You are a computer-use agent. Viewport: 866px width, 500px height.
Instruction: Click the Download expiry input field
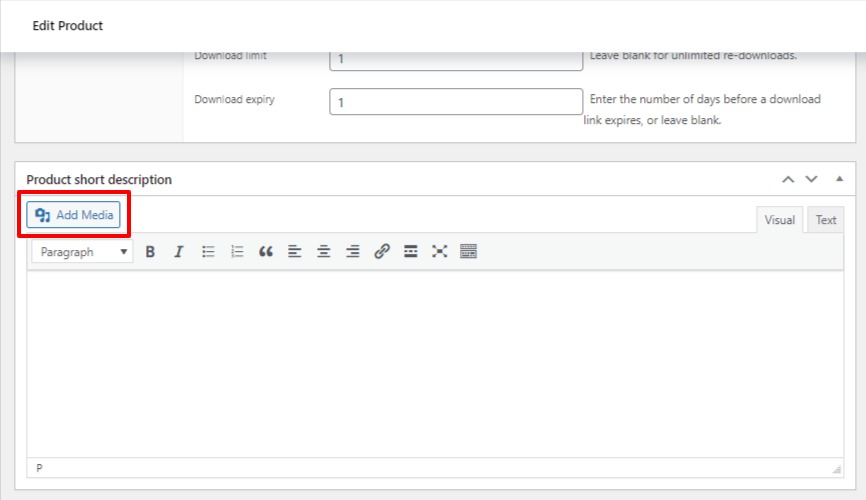[456, 102]
